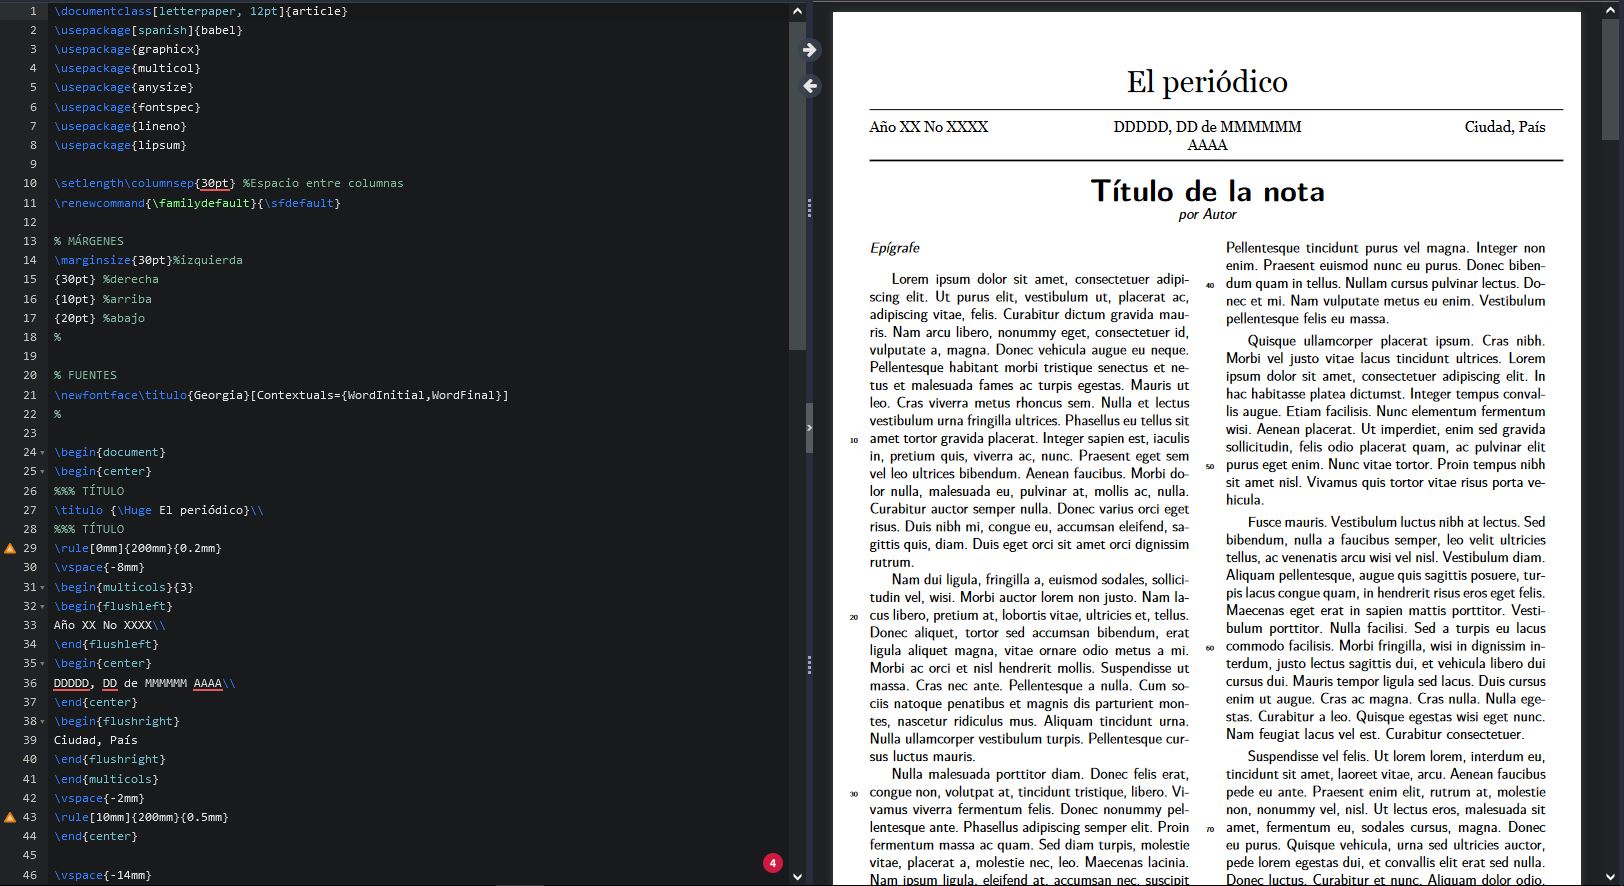Click line number 21 in the gutter
The width and height of the screenshot is (1624, 886).
[x=30, y=395]
